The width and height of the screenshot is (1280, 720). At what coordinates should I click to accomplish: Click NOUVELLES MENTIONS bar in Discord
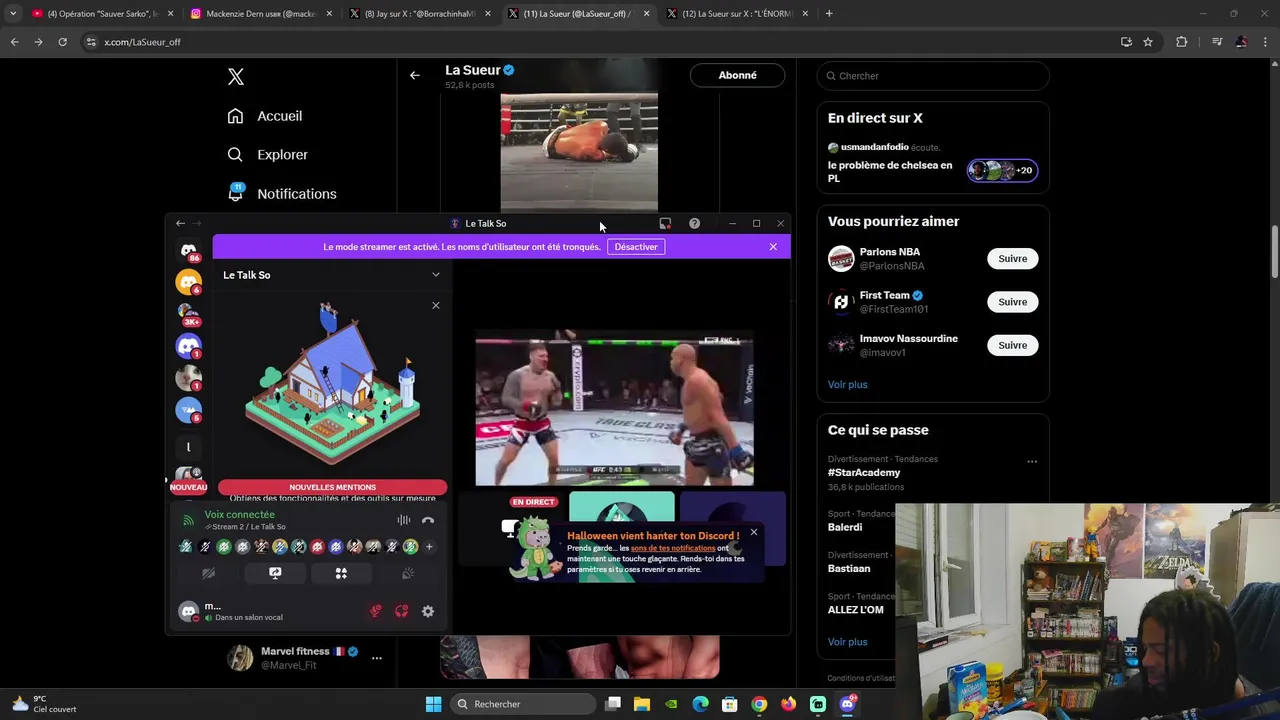point(332,487)
